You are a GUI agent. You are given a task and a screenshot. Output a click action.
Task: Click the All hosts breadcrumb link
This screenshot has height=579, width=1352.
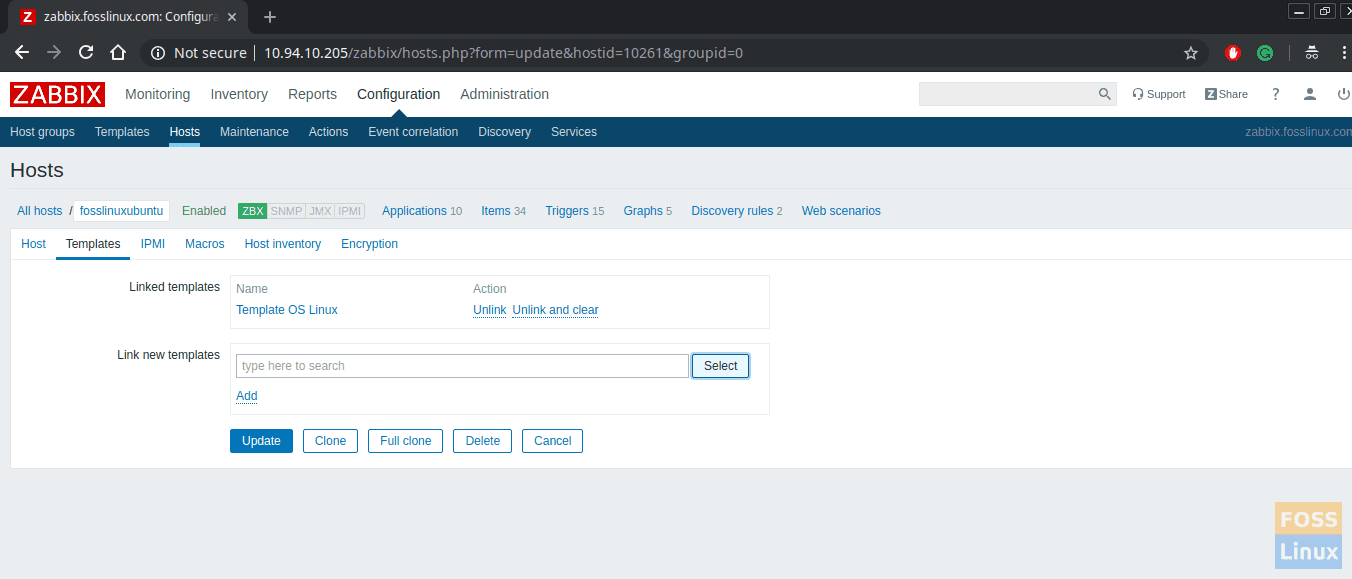point(39,211)
